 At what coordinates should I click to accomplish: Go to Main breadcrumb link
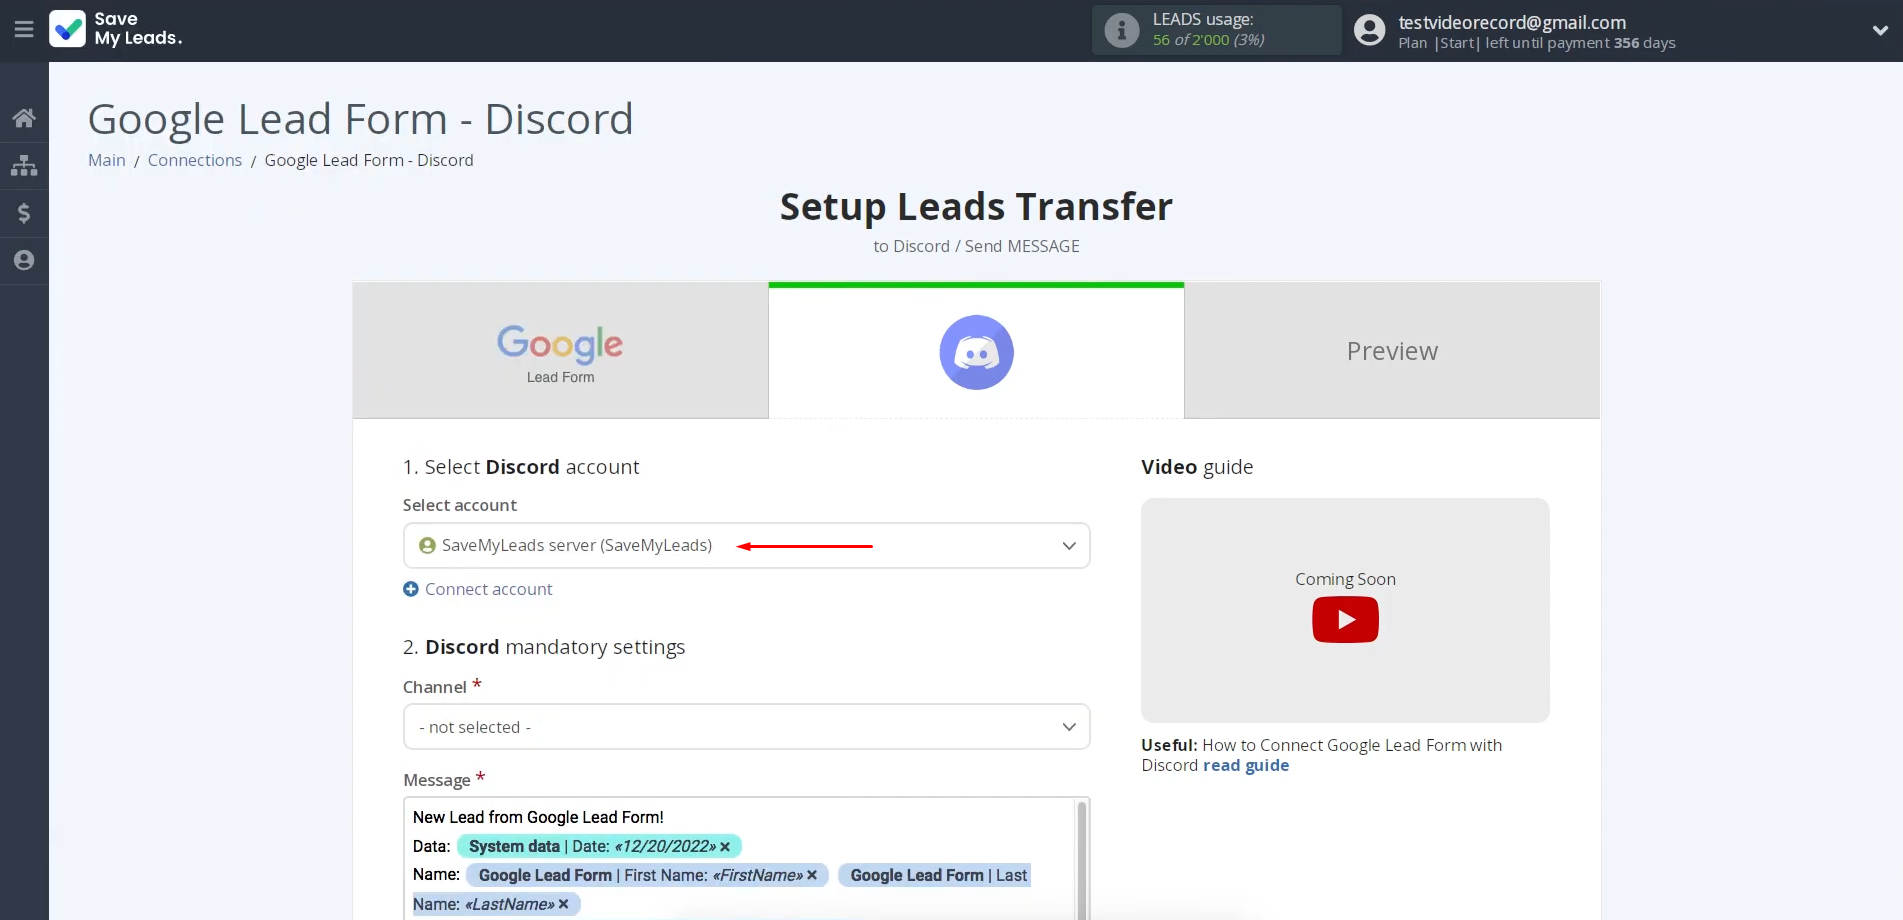(x=107, y=160)
